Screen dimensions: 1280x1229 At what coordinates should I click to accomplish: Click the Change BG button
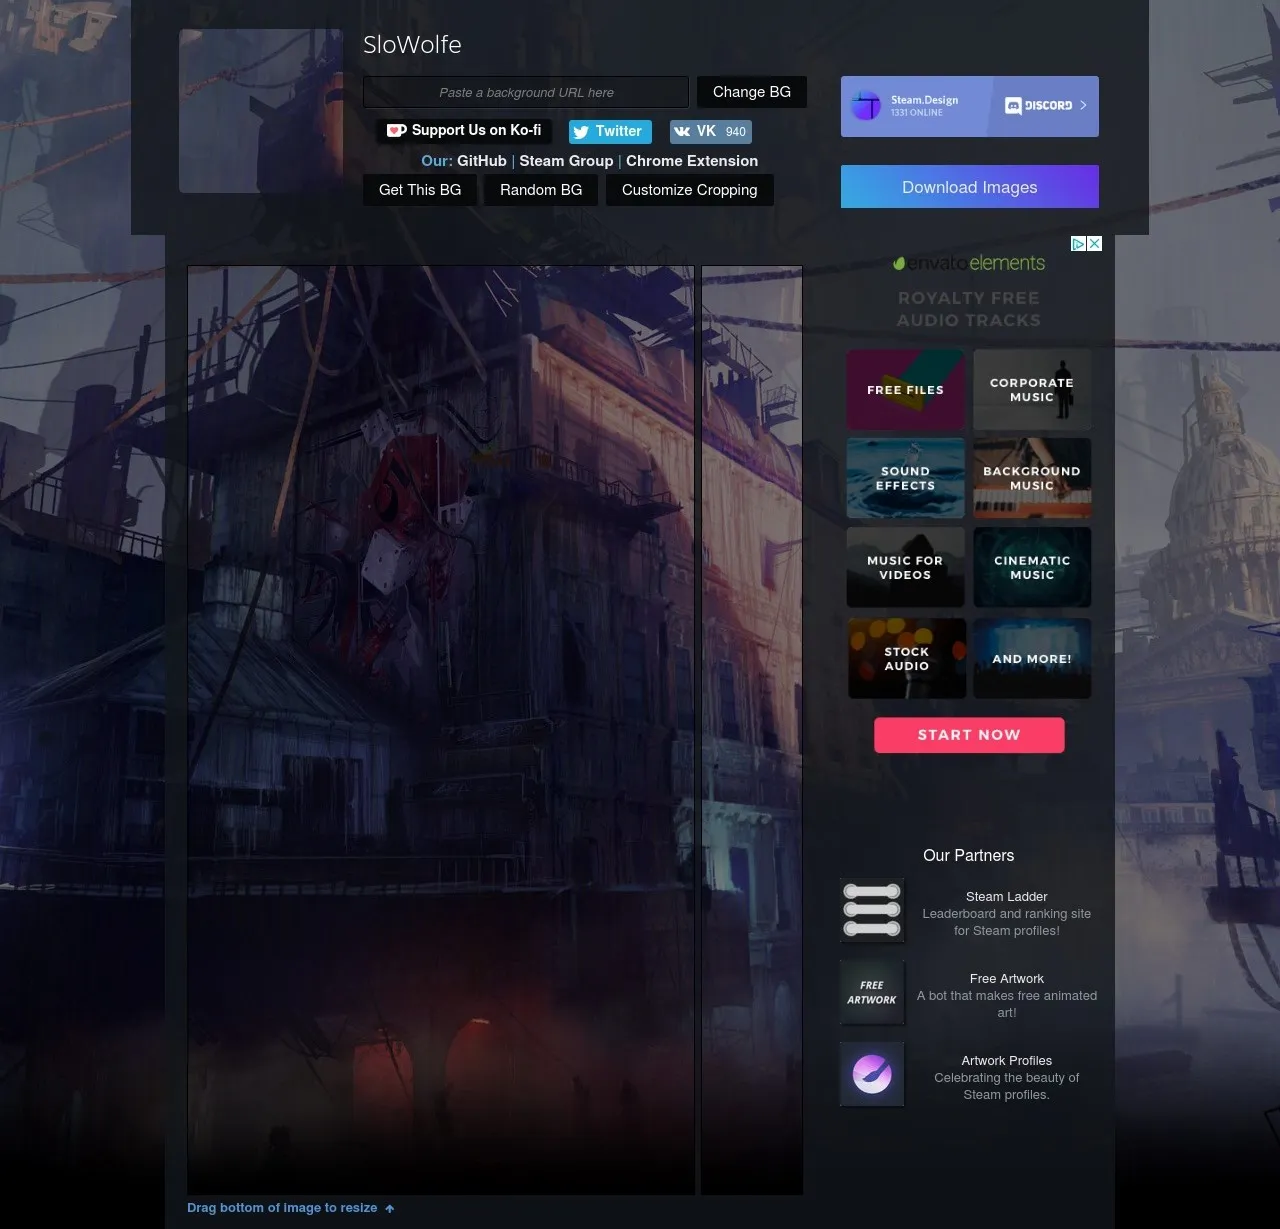(x=752, y=92)
